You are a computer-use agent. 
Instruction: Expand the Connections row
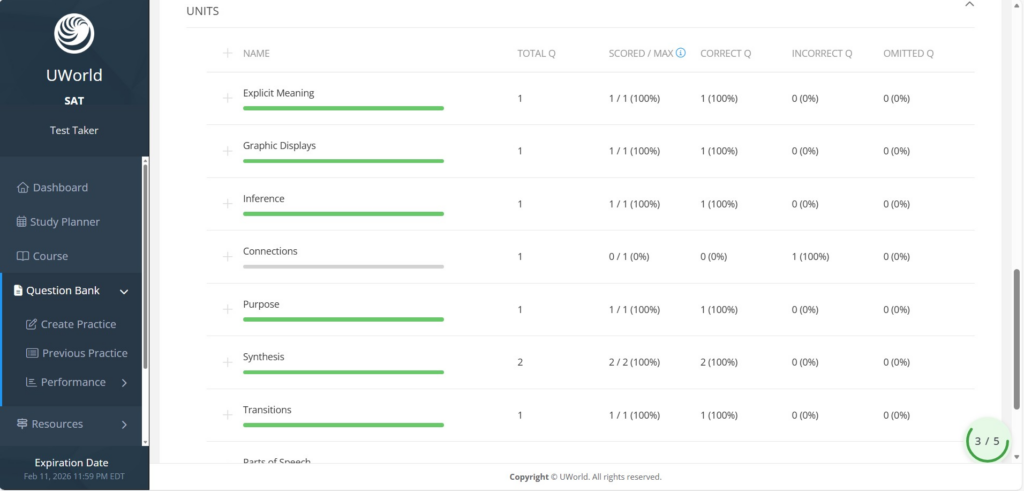point(227,257)
